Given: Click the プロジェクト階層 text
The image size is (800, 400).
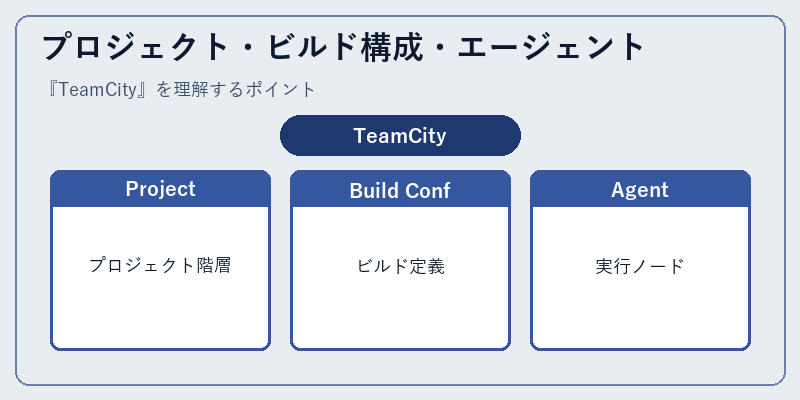Looking at the screenshot, I should coord(160,266).
